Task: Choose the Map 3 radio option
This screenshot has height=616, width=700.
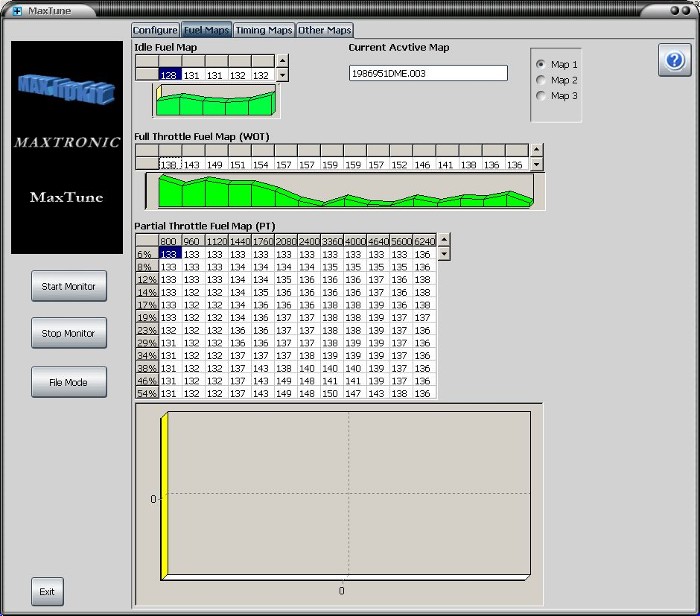Action: click(542, 96)
